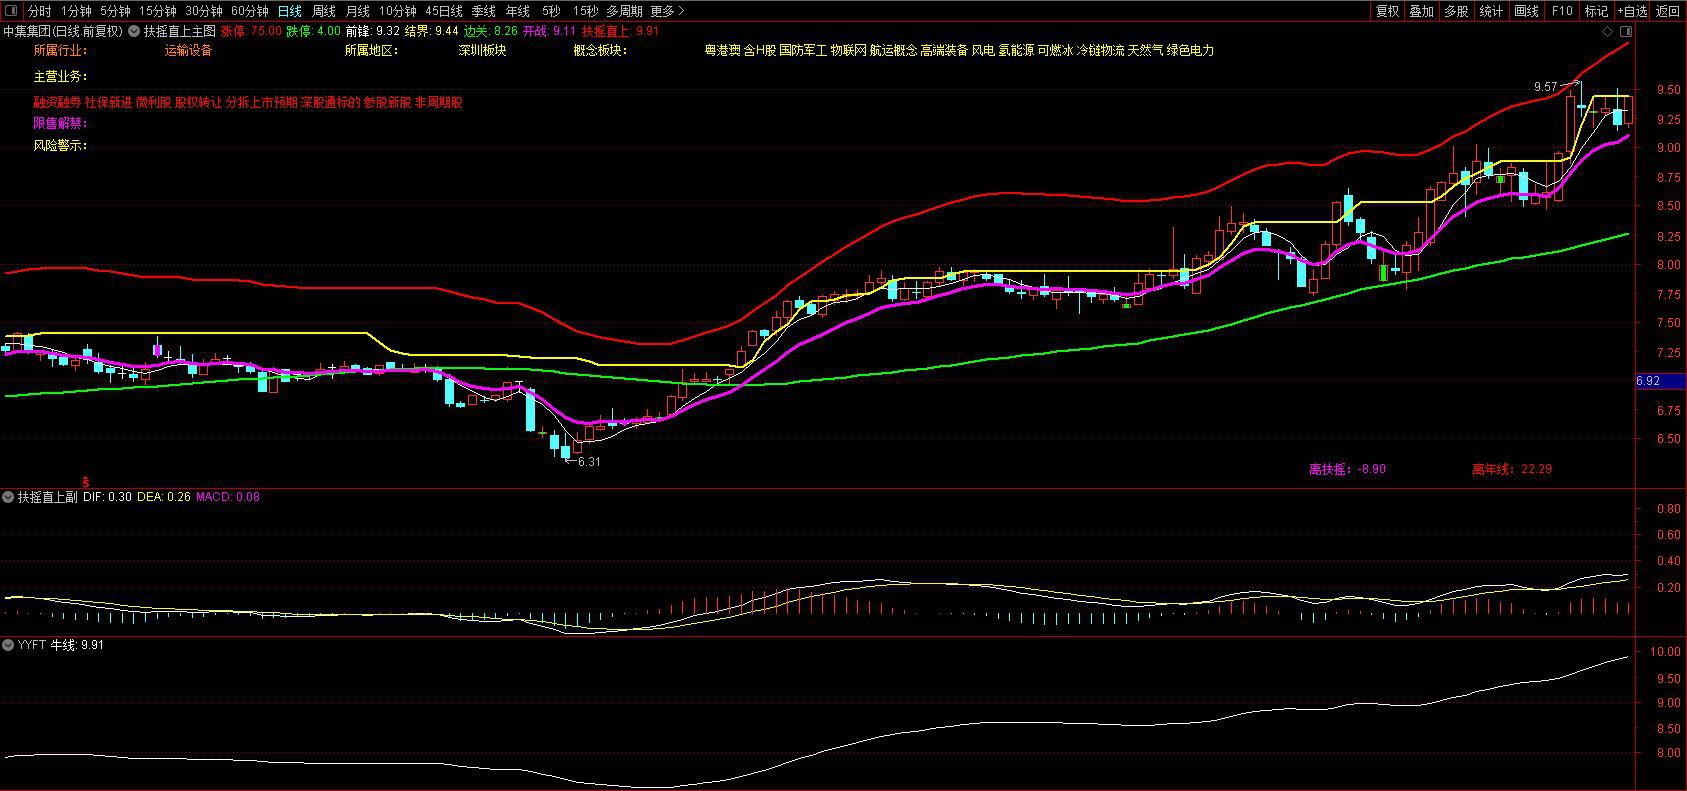1687x791 pixels.
Task: Select the 日线 daily period tab
Action: (x=289, y=11)
